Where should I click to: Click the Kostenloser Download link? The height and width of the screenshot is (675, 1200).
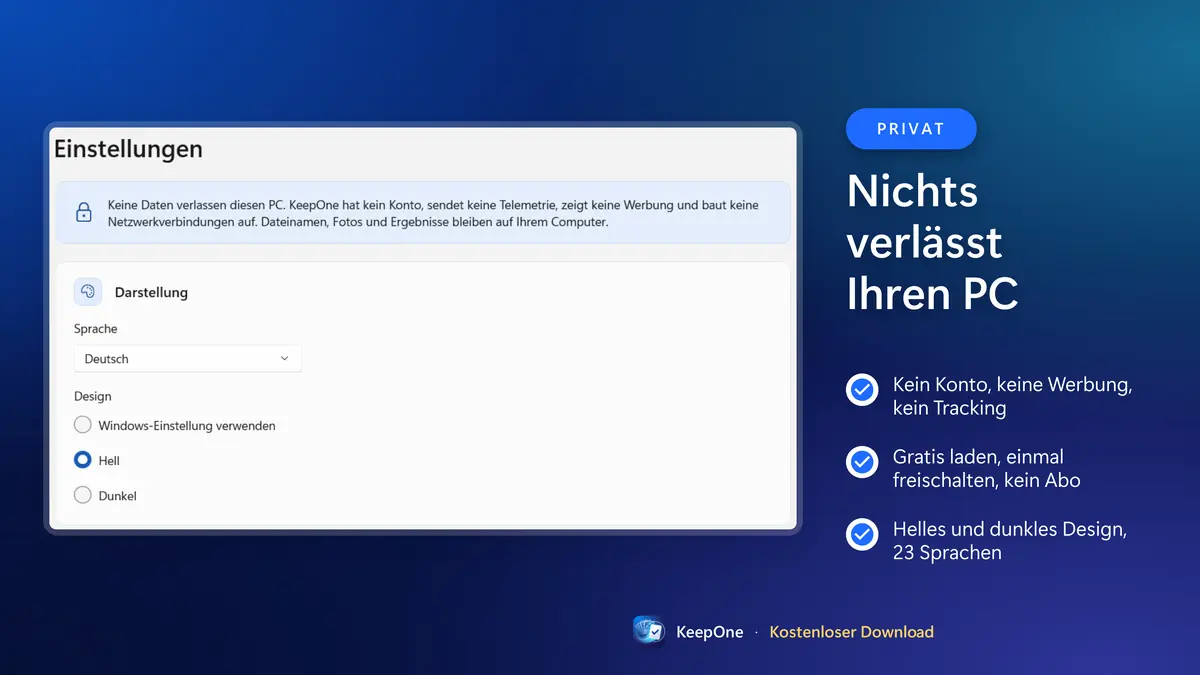851,632
